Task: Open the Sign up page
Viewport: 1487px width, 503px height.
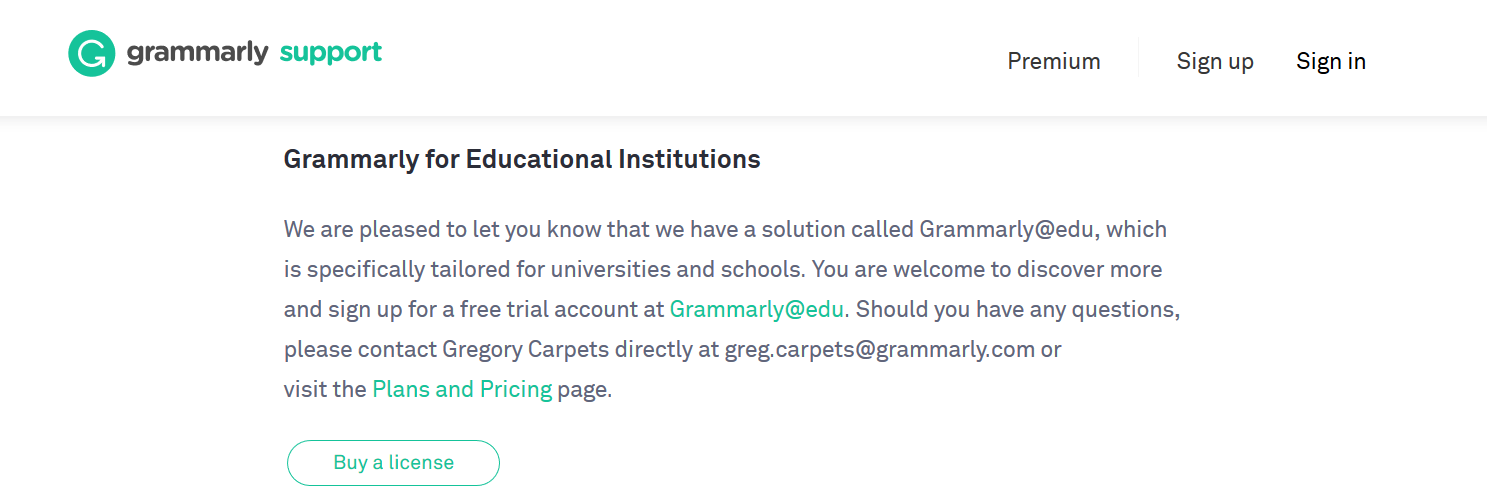Action: 1214,61
